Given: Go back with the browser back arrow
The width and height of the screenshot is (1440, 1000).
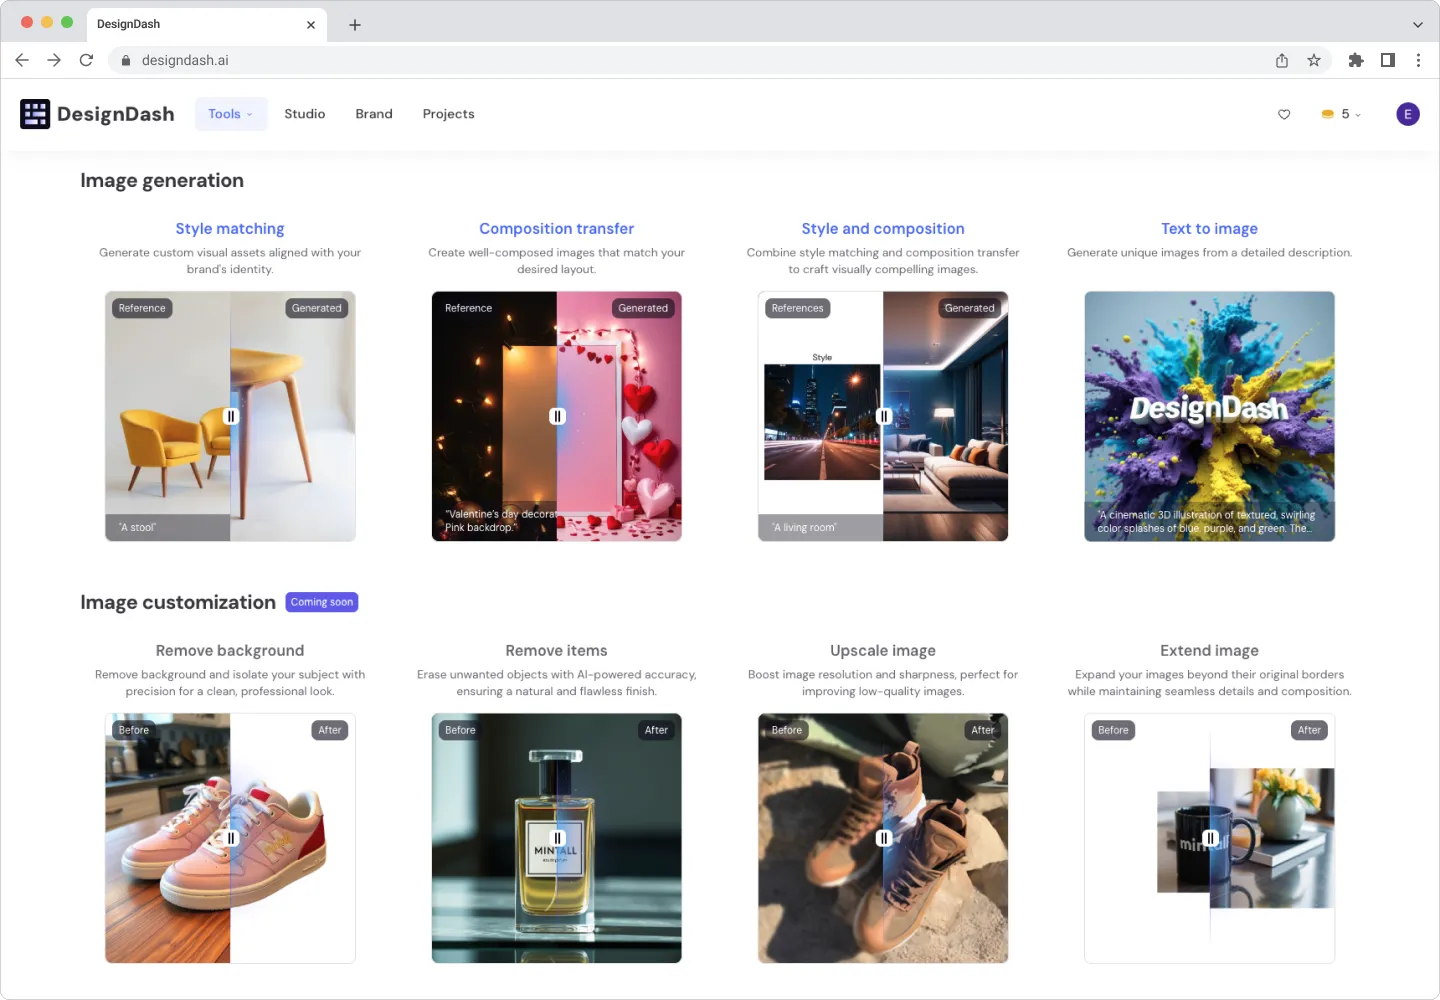Looking at the screenshot, I should point(22,60).
